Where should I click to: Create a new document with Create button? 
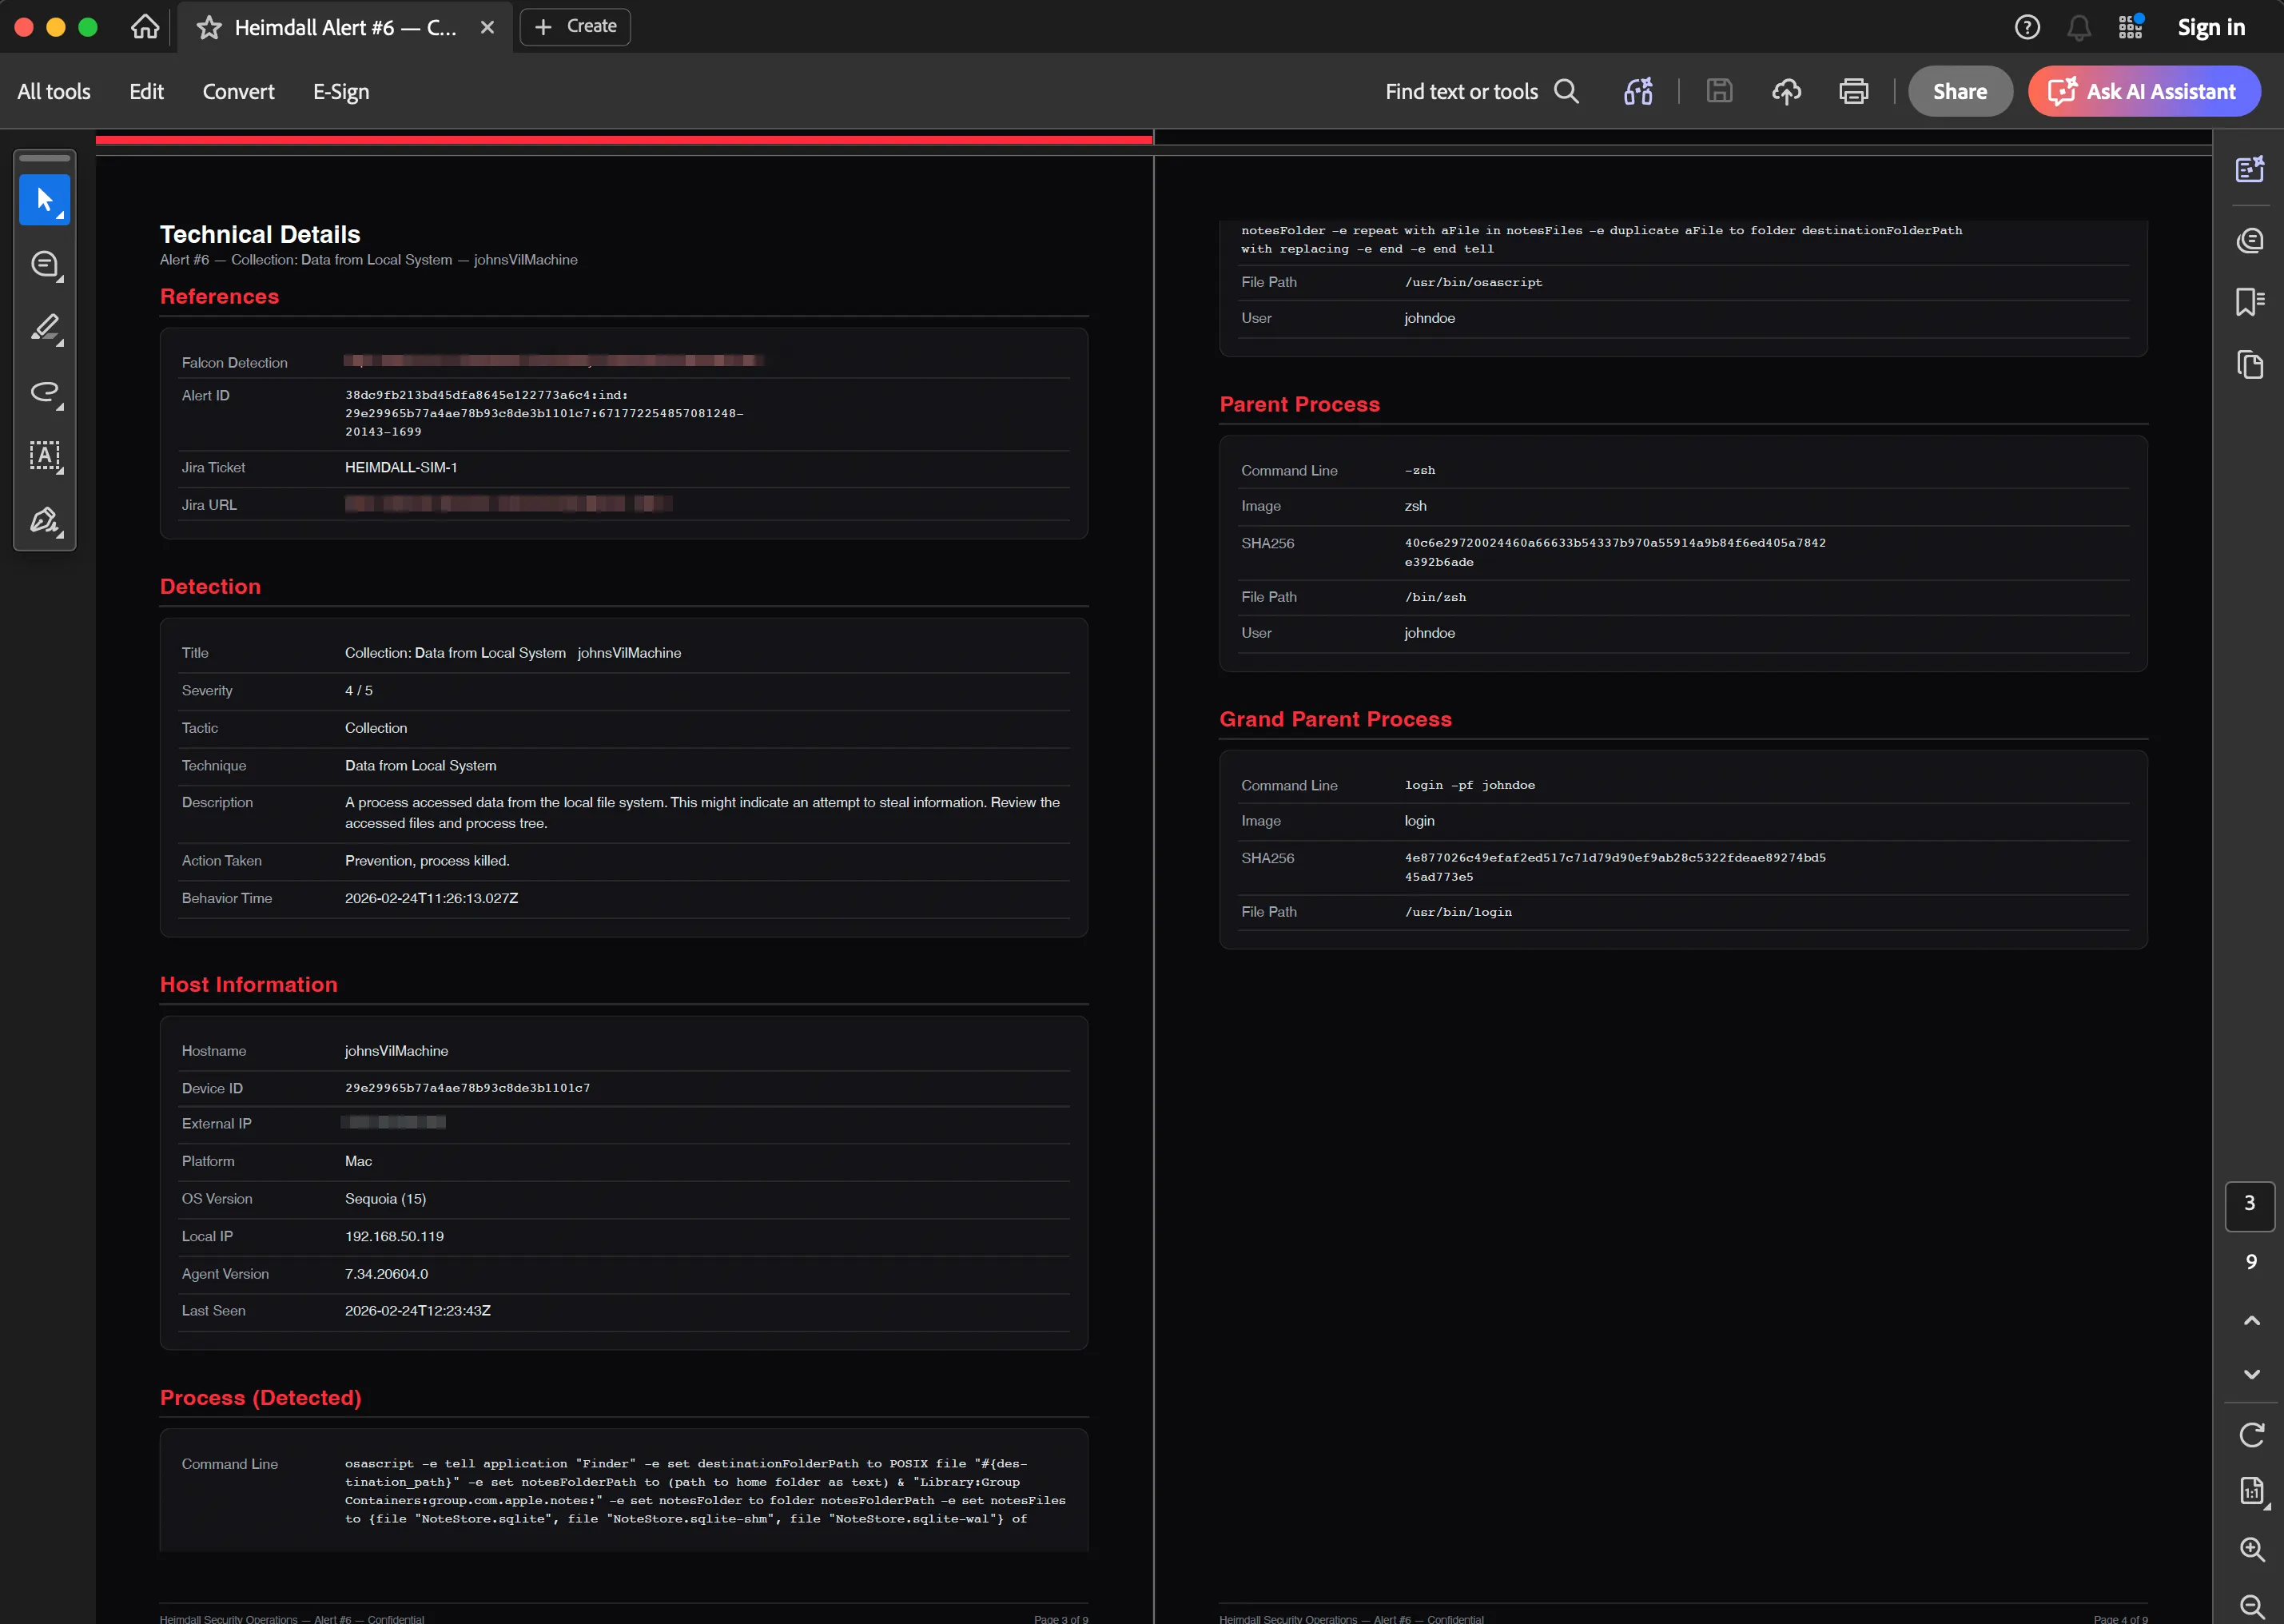pos(575,27)
